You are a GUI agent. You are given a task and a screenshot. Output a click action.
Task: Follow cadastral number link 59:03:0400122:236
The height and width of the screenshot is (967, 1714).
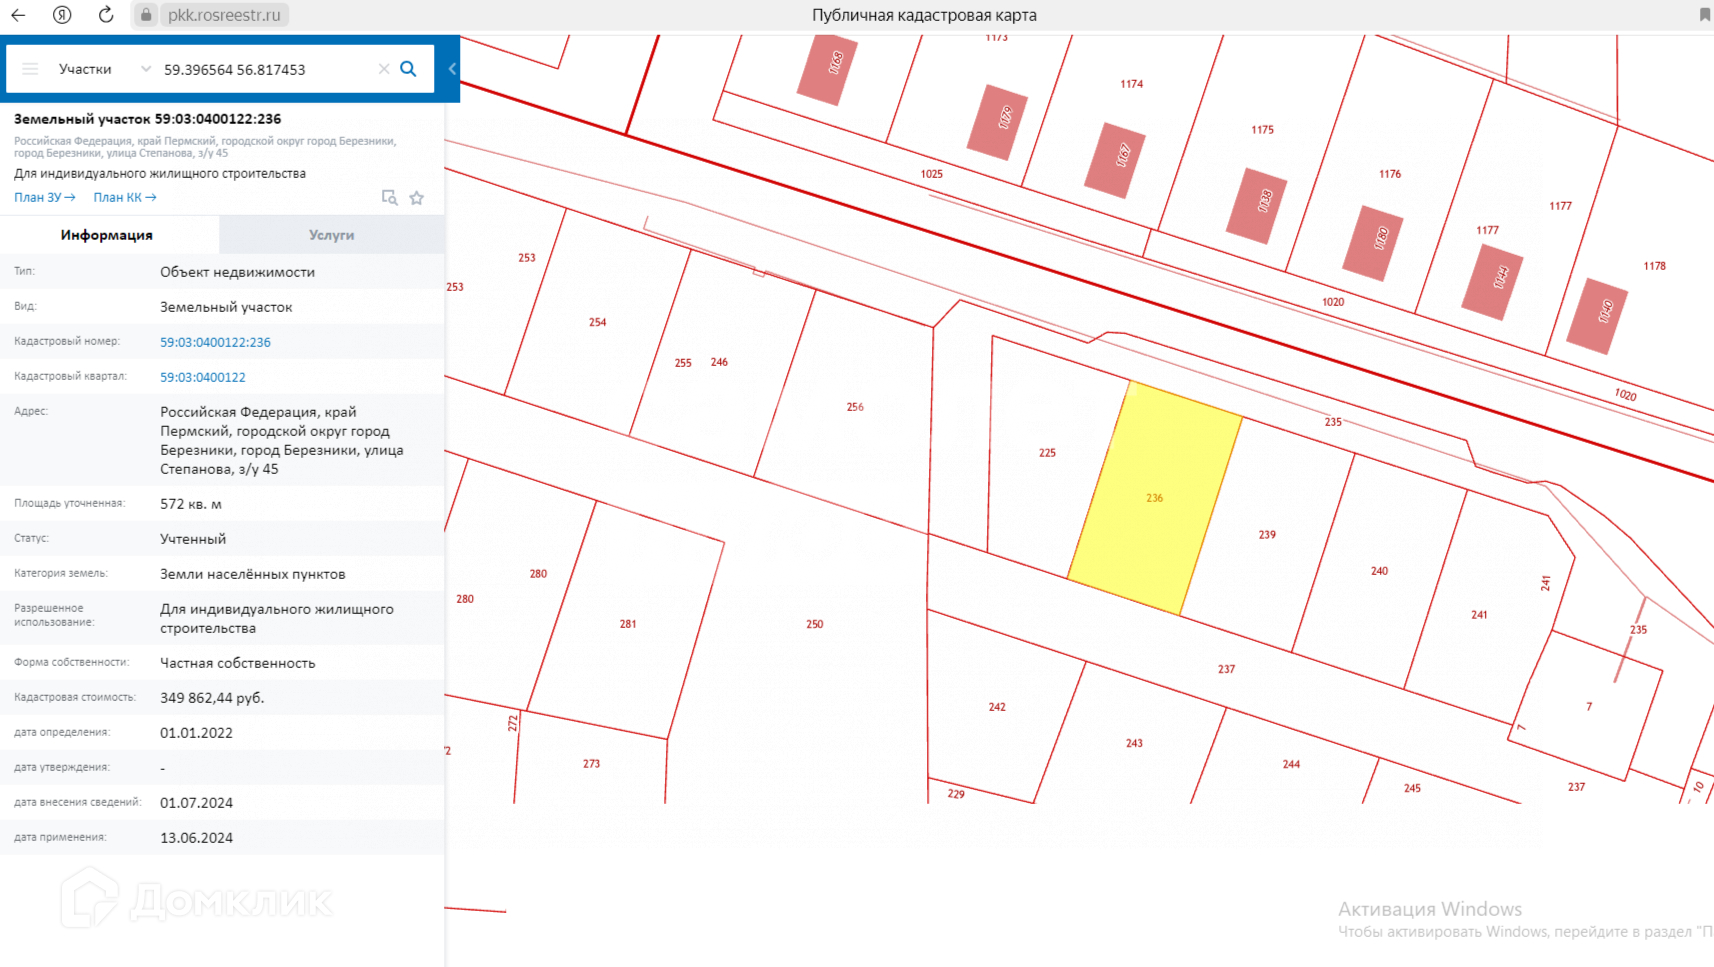tap(215, 342)
